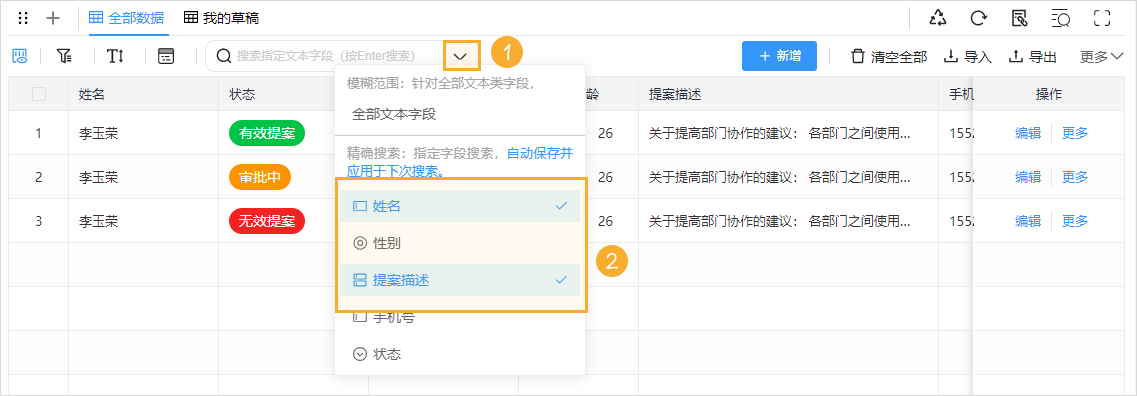Click 状态 column header
This screenshot has width=1137, height=396.
(242, 94)
